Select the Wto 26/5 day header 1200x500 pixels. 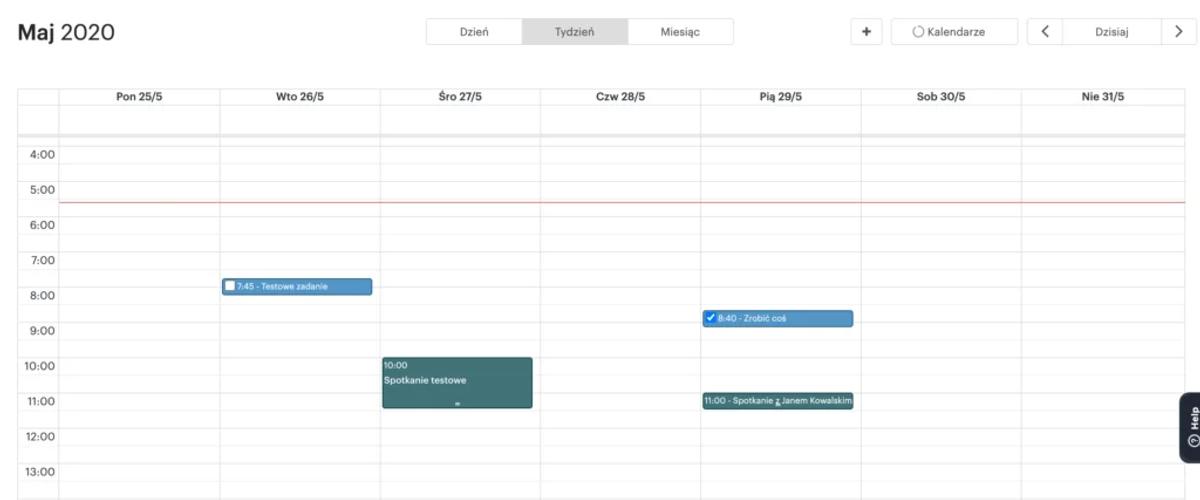coord(300,97)
